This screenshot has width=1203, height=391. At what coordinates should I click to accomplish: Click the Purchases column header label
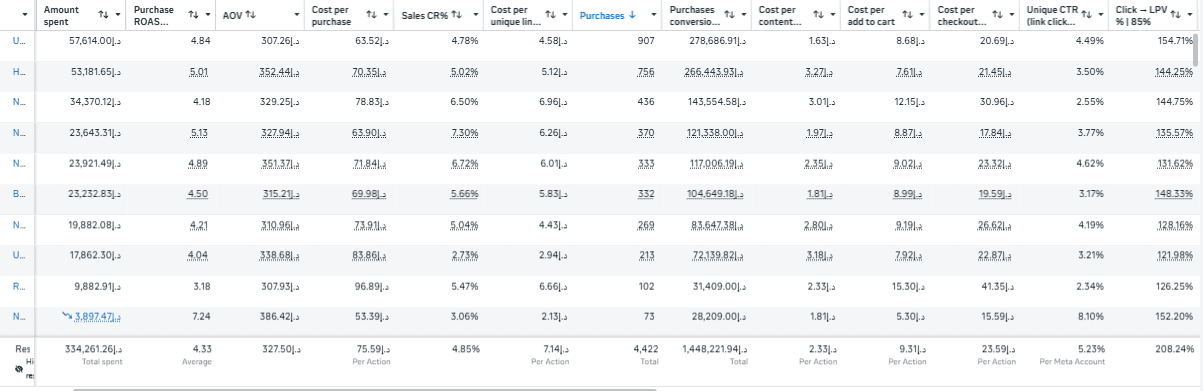coord(603,15)
